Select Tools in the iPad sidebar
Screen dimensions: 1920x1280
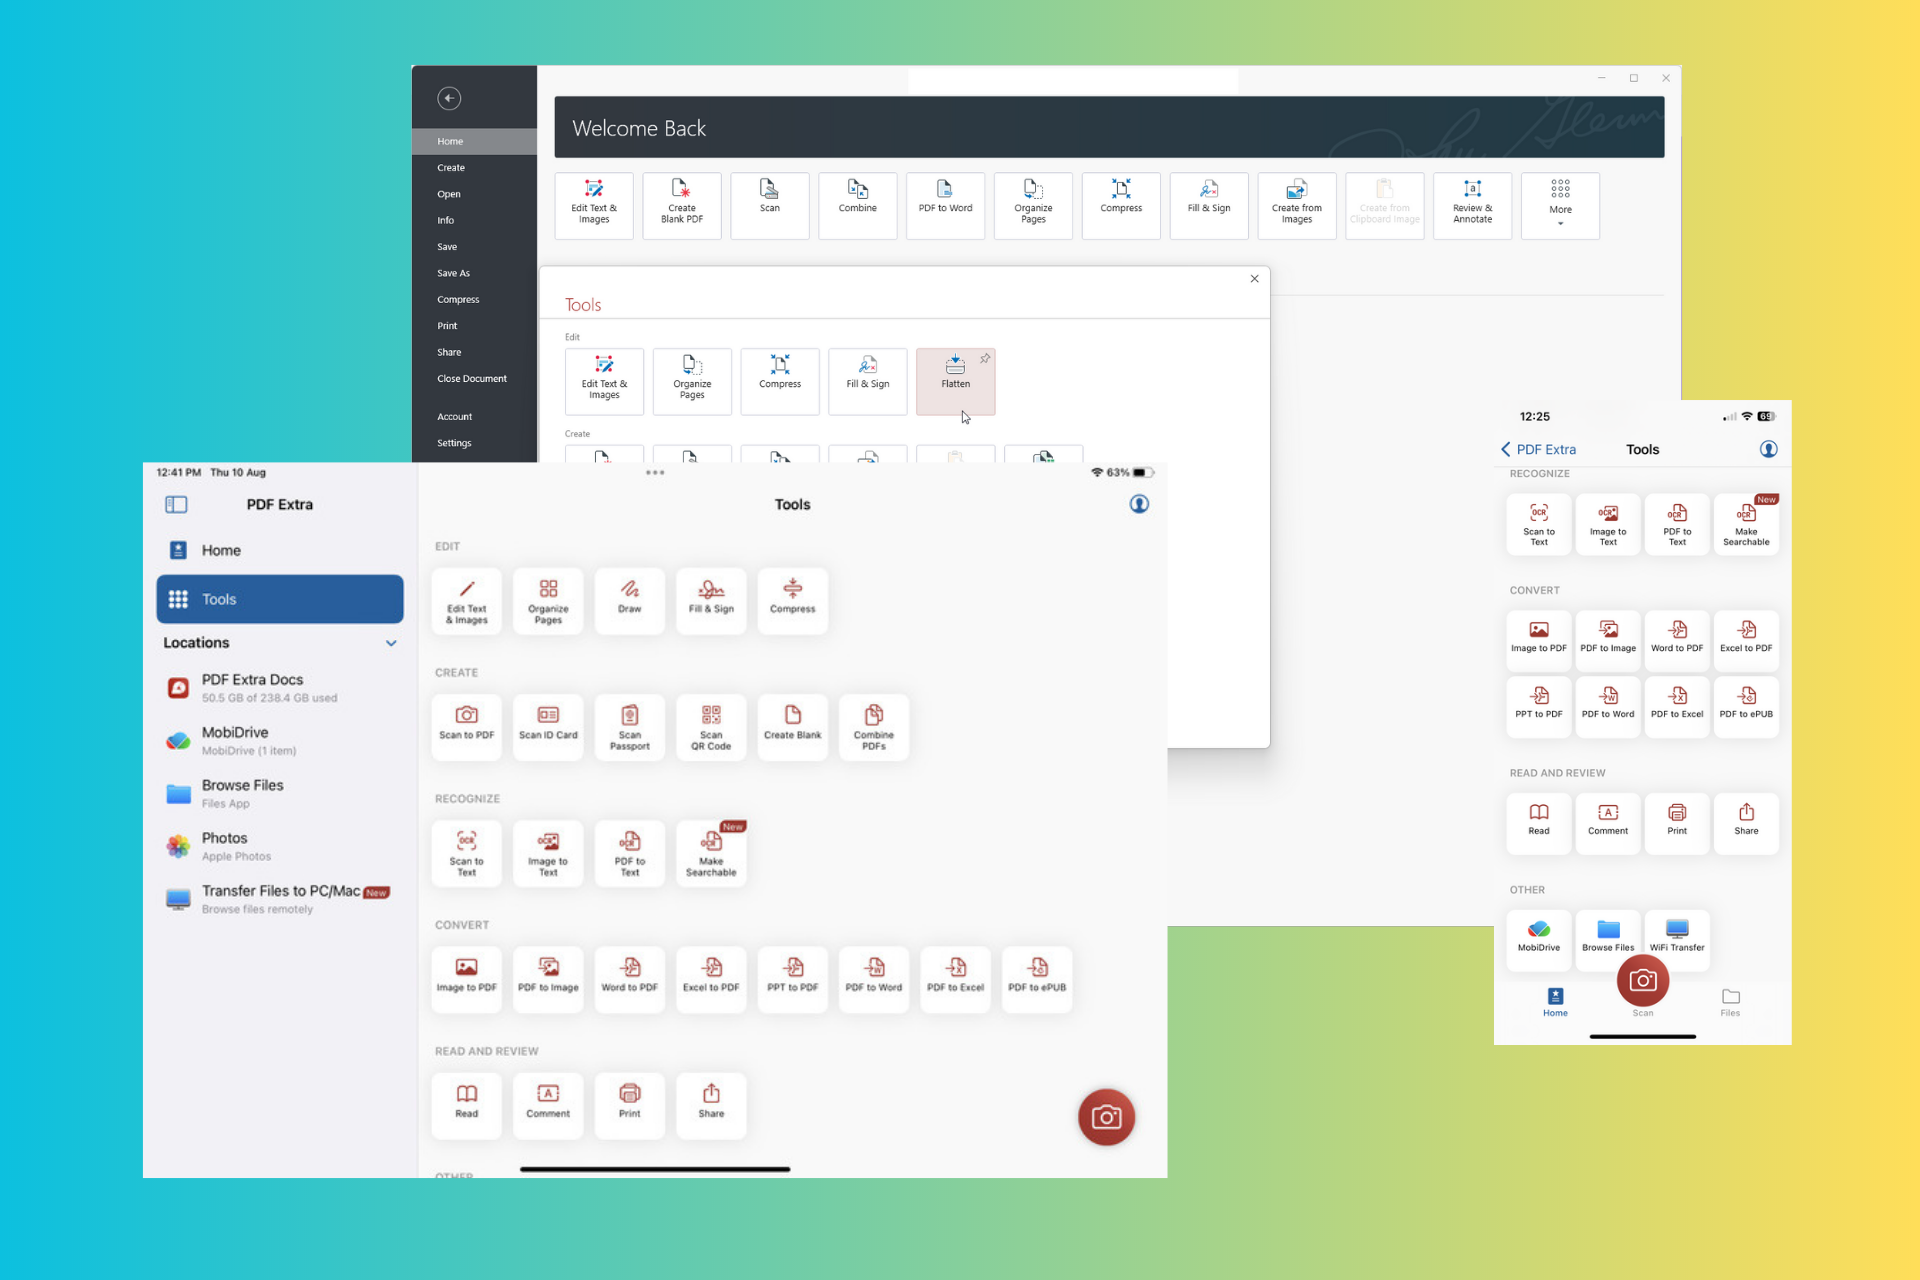[280, 599]
